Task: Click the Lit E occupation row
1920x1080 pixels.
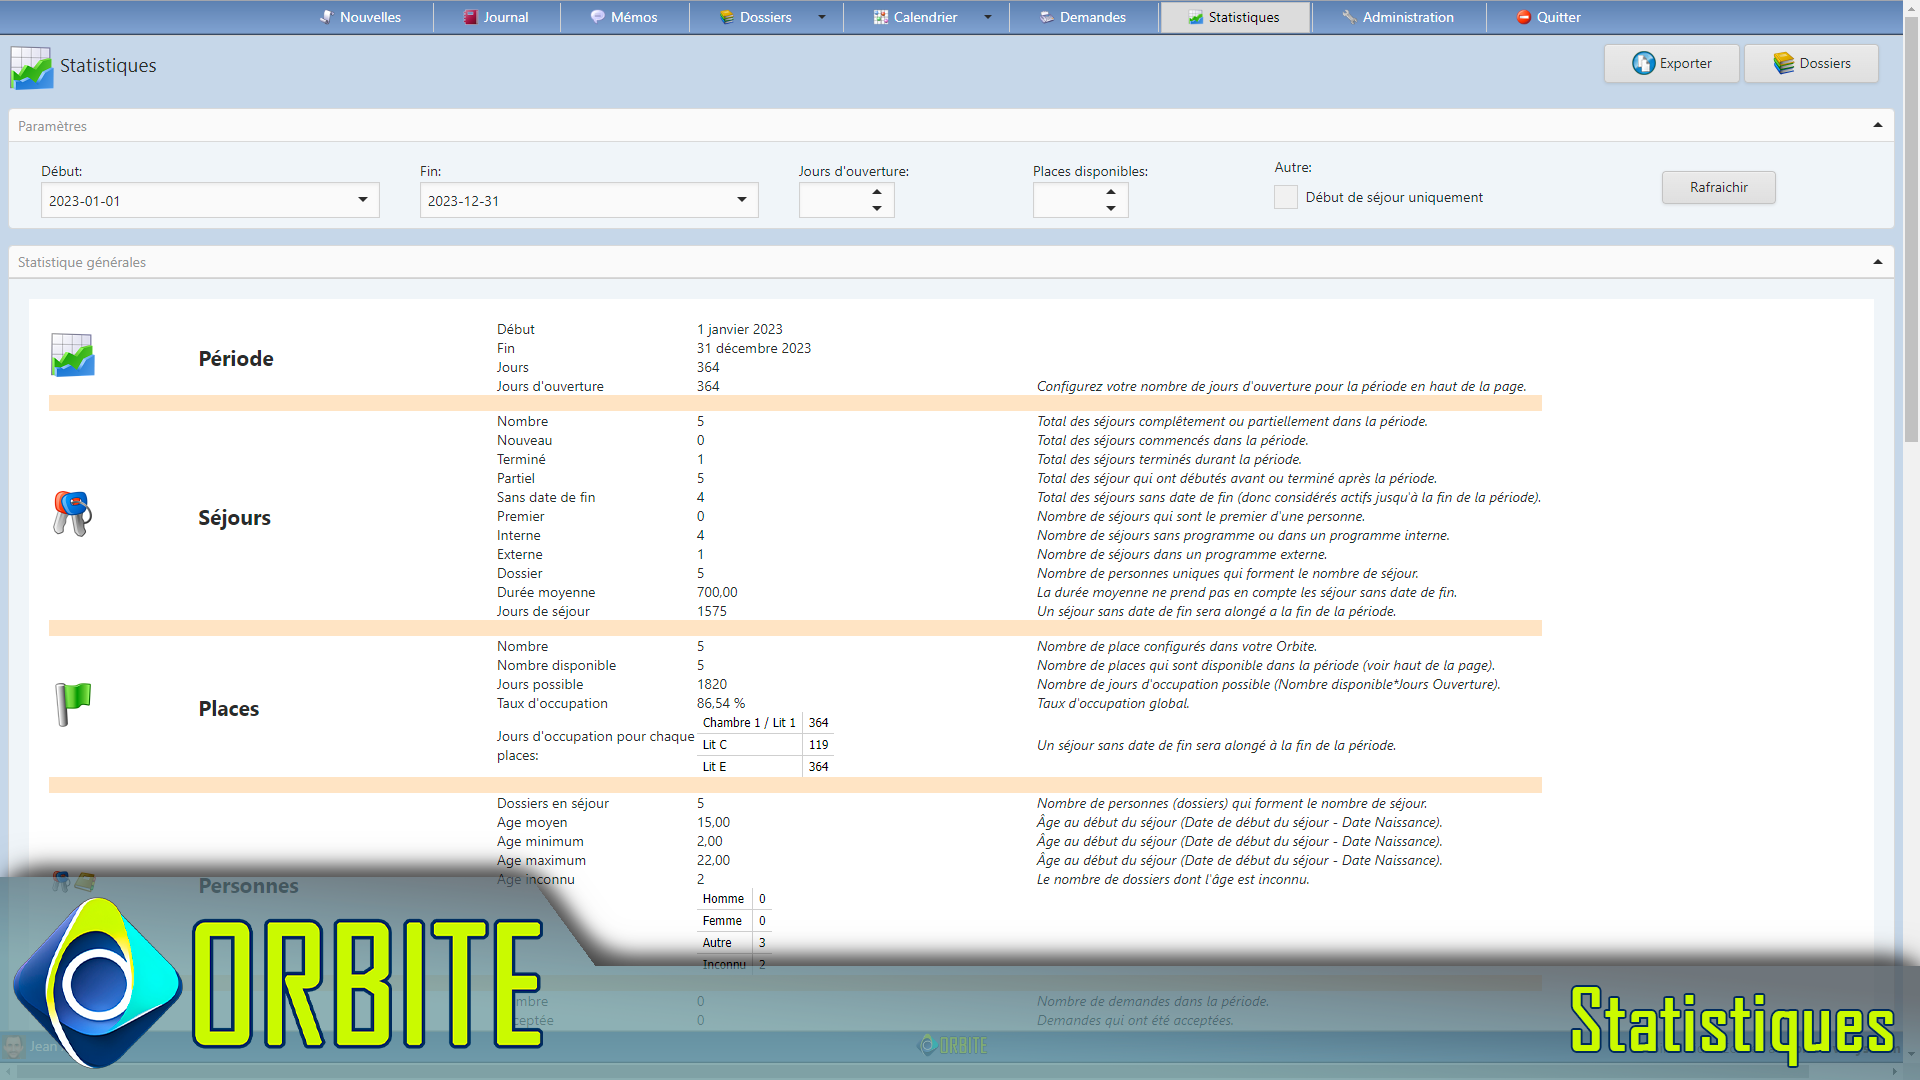Action: (765, 767)
